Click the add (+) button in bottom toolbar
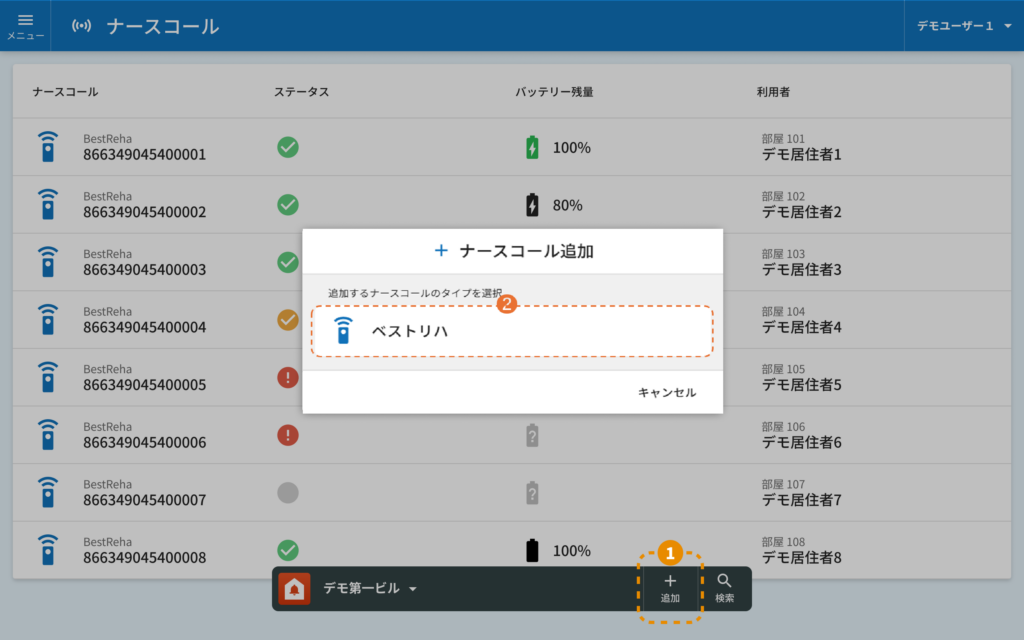Screen dimensions: 1024x640 [x=670, y=588]
